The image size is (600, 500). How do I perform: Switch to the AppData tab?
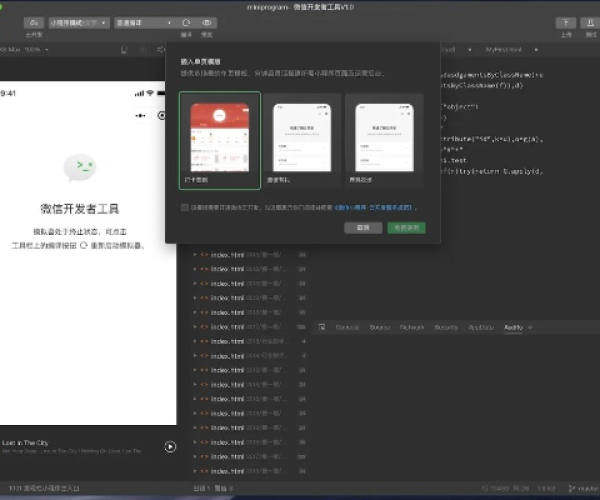(481, 327)
